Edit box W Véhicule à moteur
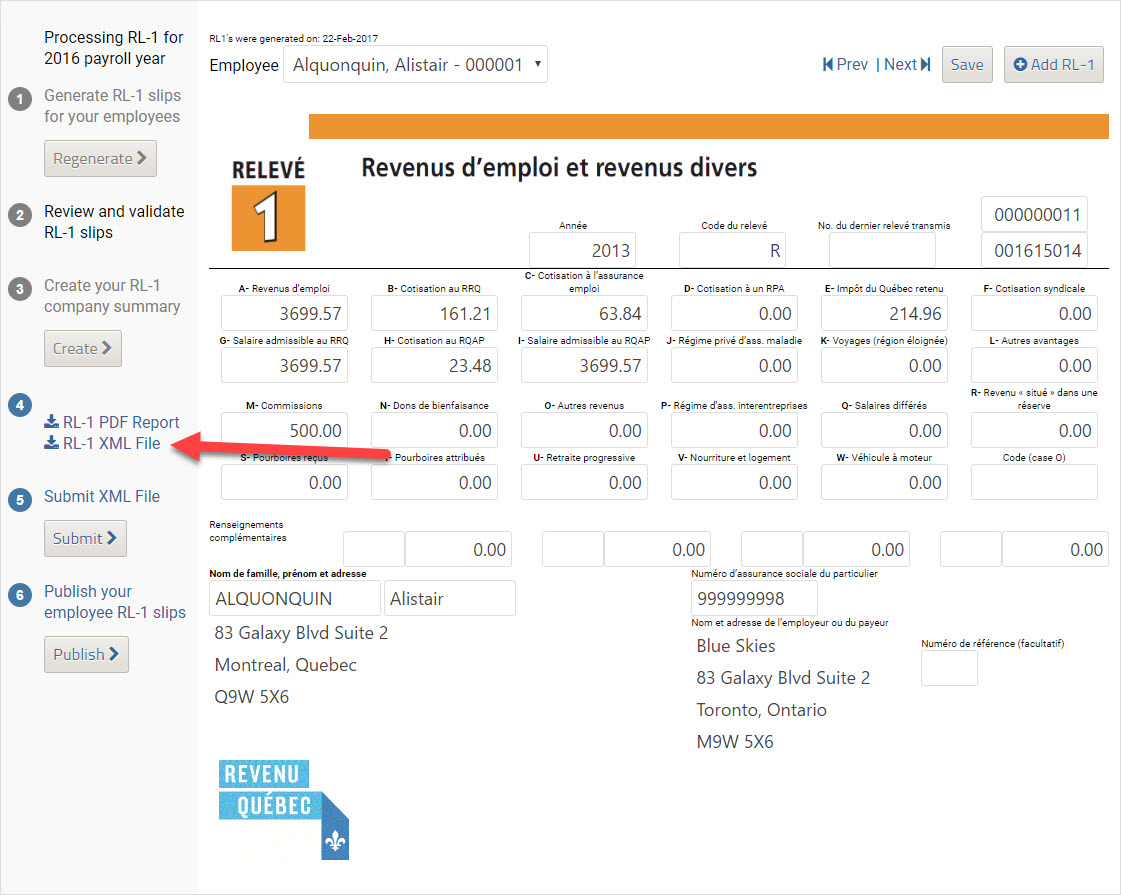 point(884,483)
